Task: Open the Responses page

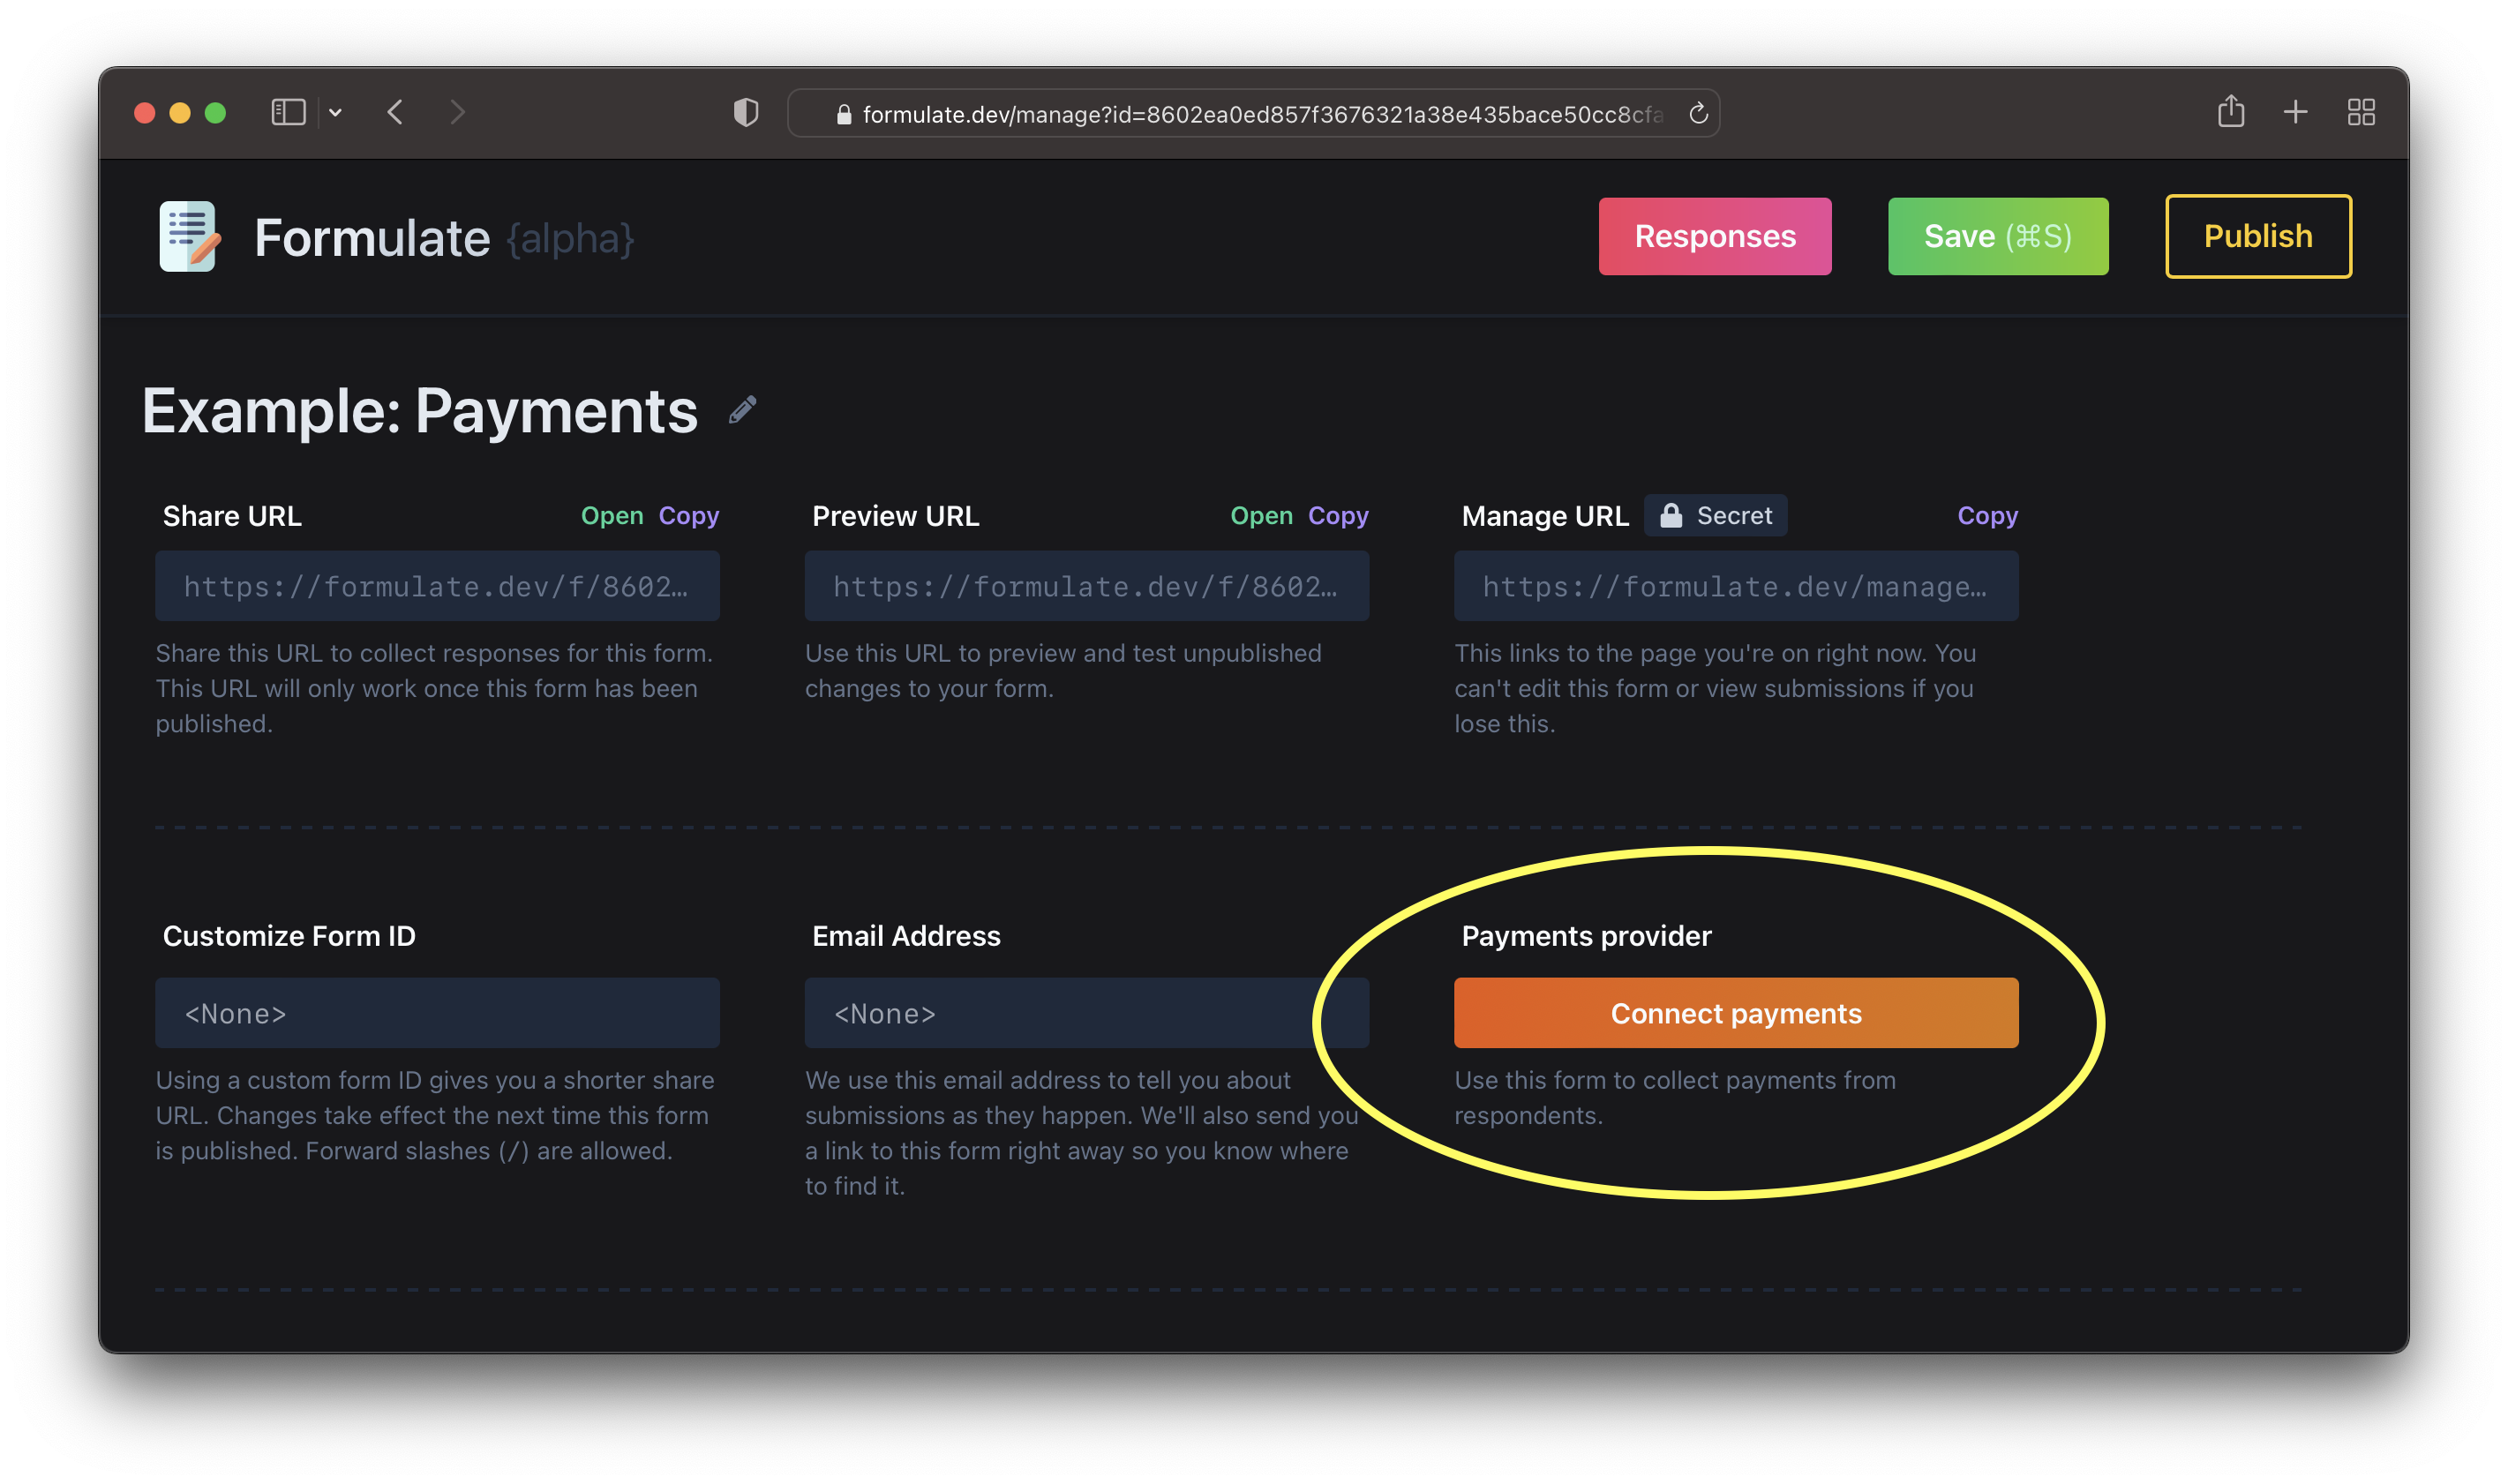Action: [x=1714, y=237]
